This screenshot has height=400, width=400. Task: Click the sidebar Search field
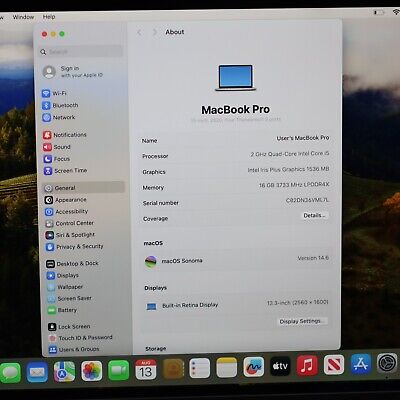click(x=81, y=52)
